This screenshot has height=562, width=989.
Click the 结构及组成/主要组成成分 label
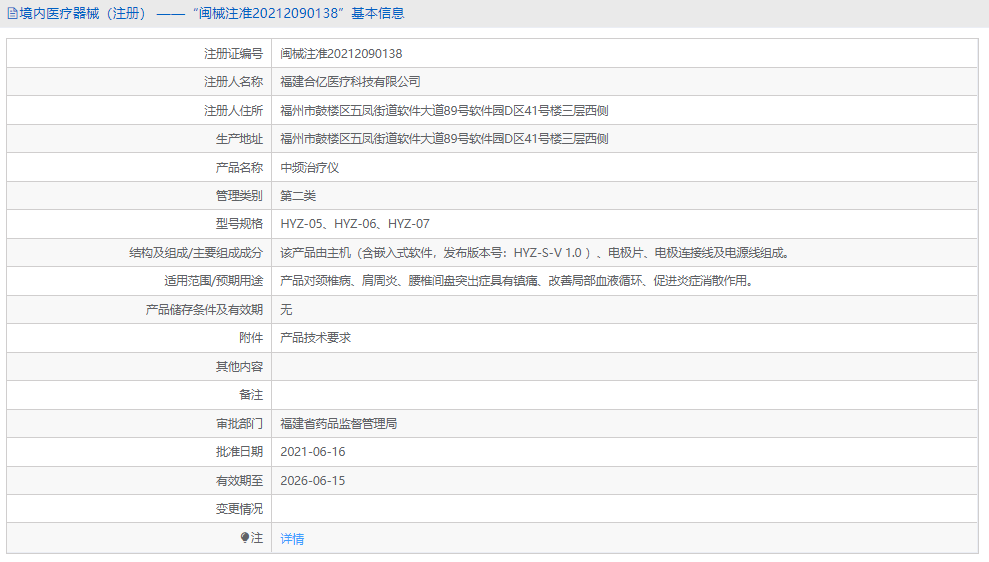pos(196,253)
